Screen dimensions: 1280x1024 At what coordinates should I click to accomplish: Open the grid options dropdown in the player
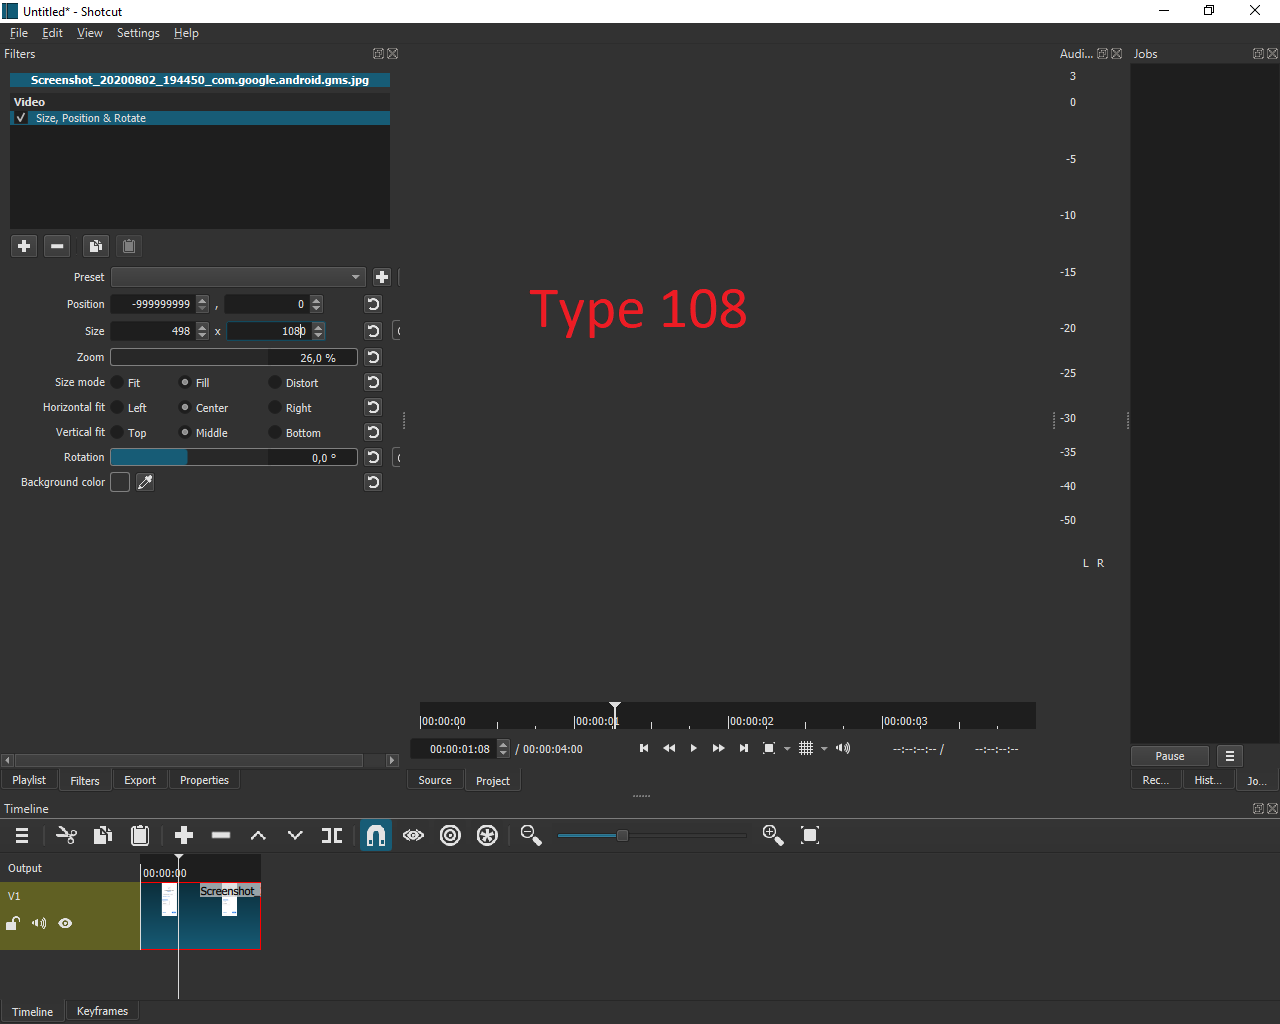click(823, 748)
